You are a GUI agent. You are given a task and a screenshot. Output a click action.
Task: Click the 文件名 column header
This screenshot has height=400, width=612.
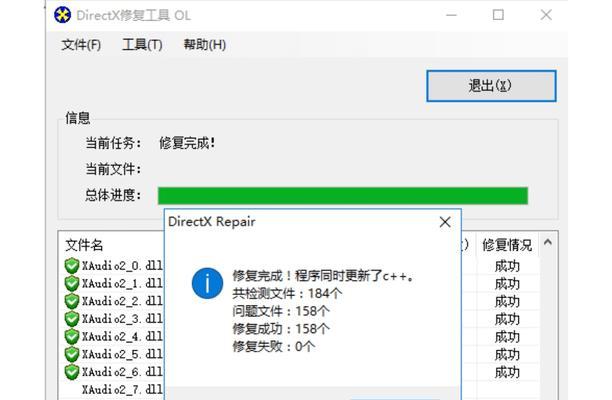(84, 245)
